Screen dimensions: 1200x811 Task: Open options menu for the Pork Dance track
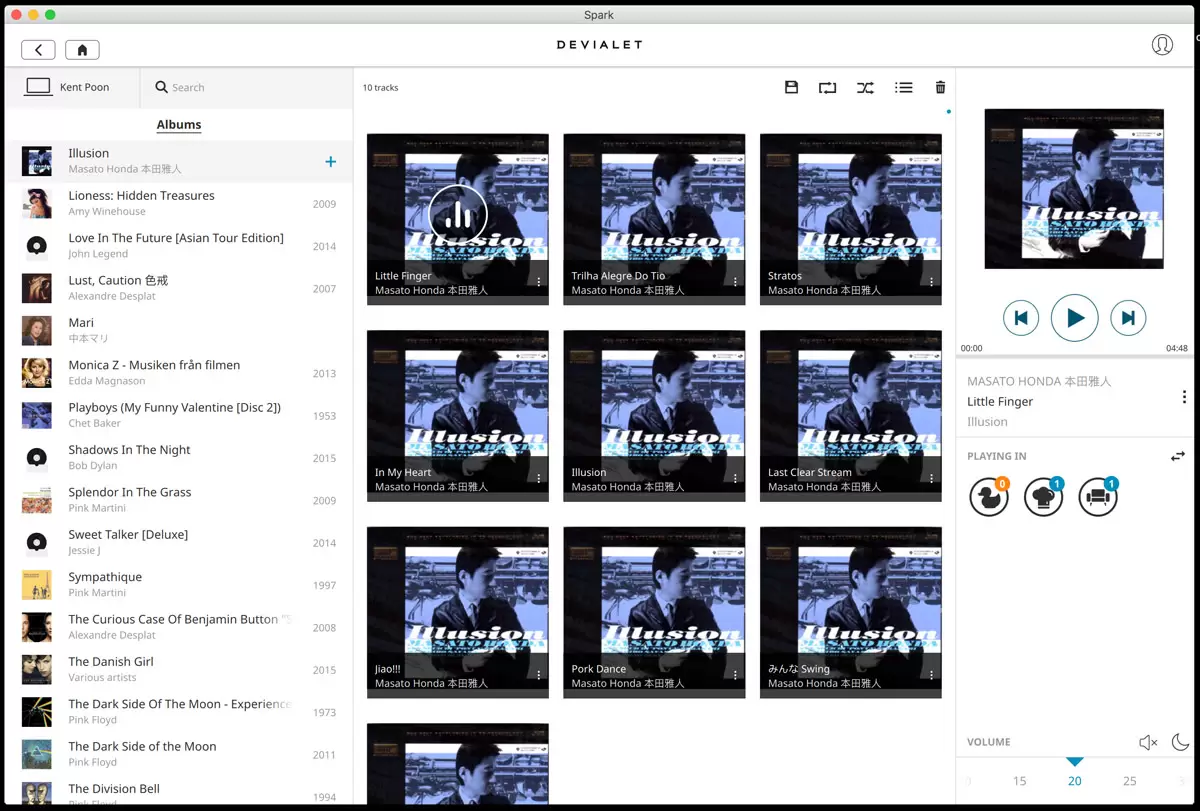[x=735, y=676]
